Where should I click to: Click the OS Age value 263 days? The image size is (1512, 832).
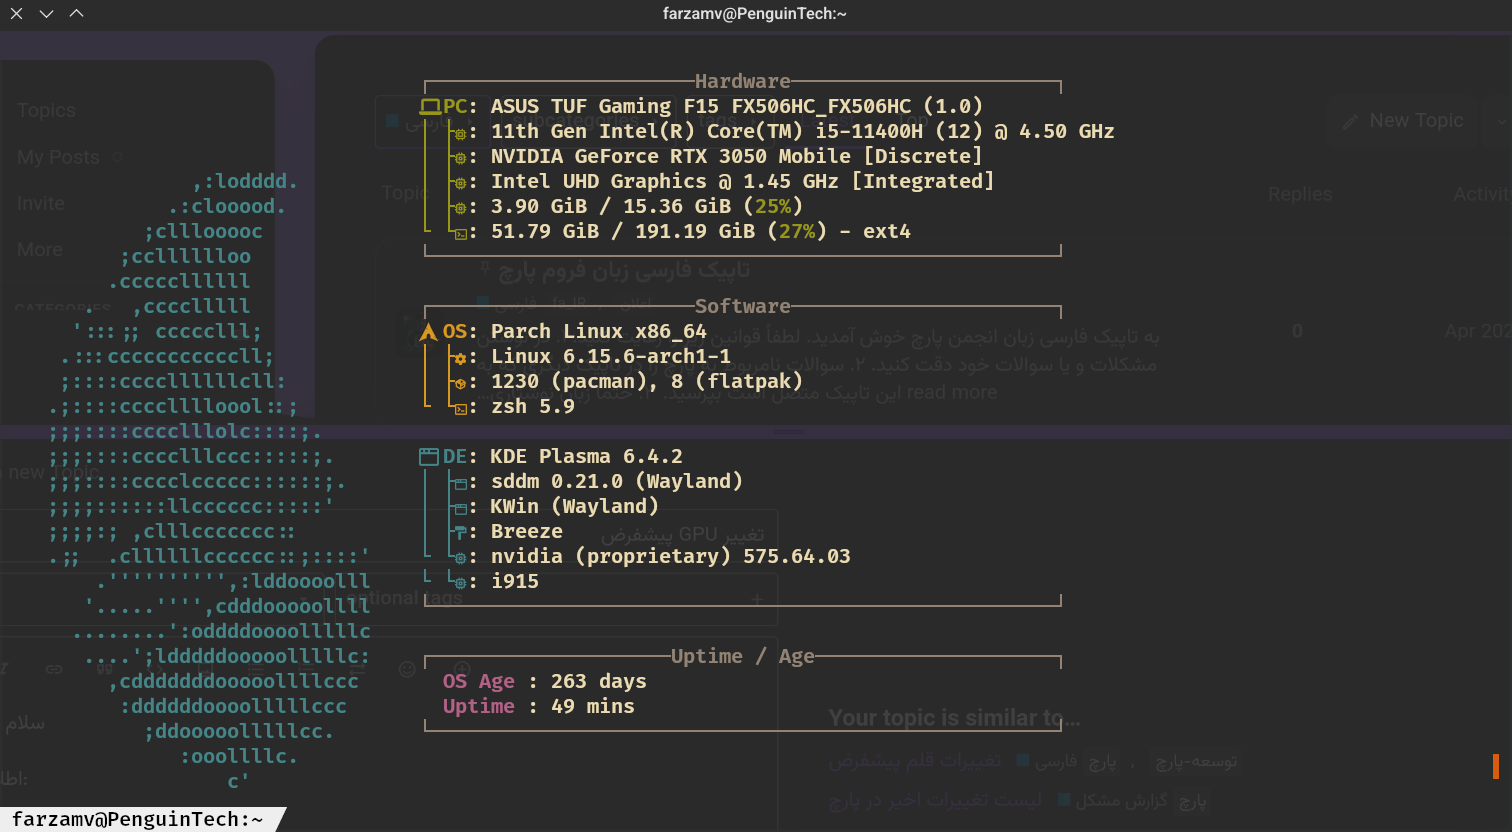click(599, 682)
